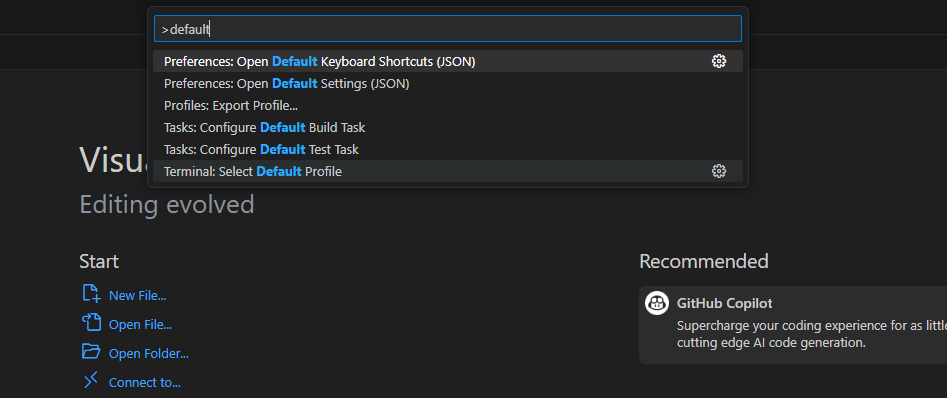Click the Open File document icon
Viewport: 947px width, 398px height.
click(x=91, y=322)
